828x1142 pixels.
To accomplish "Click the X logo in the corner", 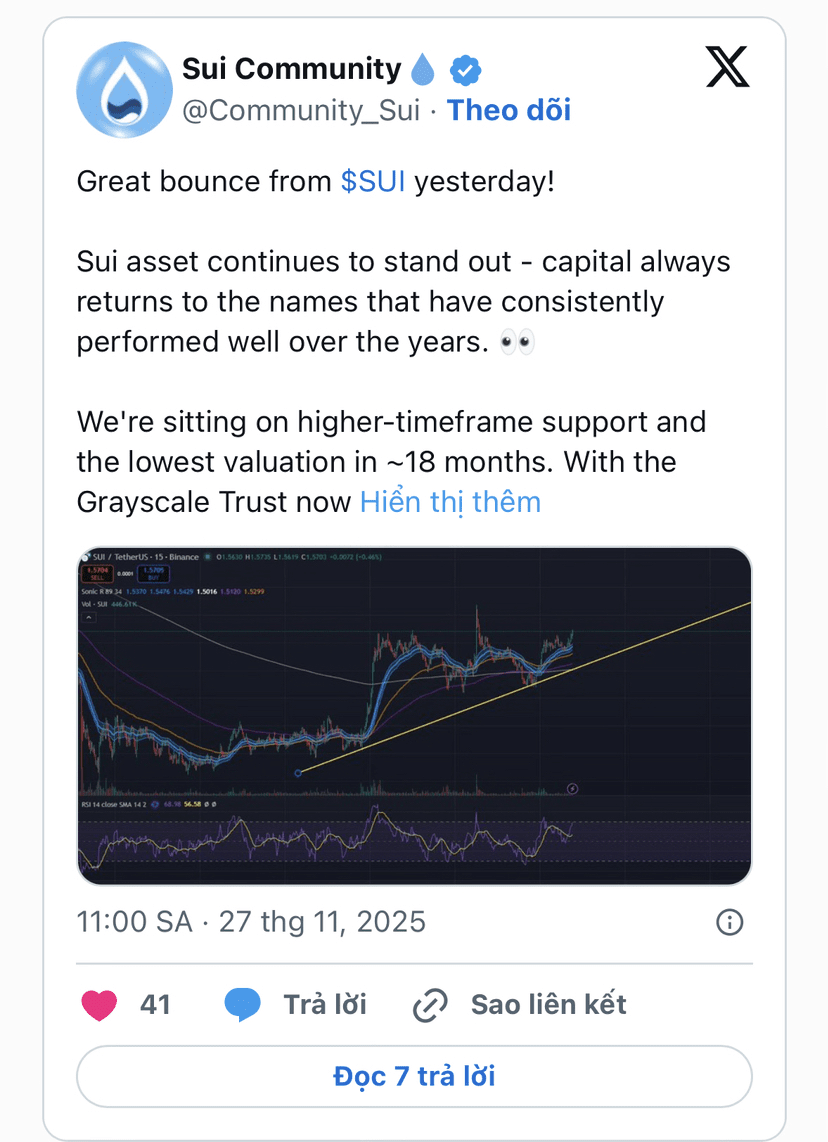I will [728, 67].
